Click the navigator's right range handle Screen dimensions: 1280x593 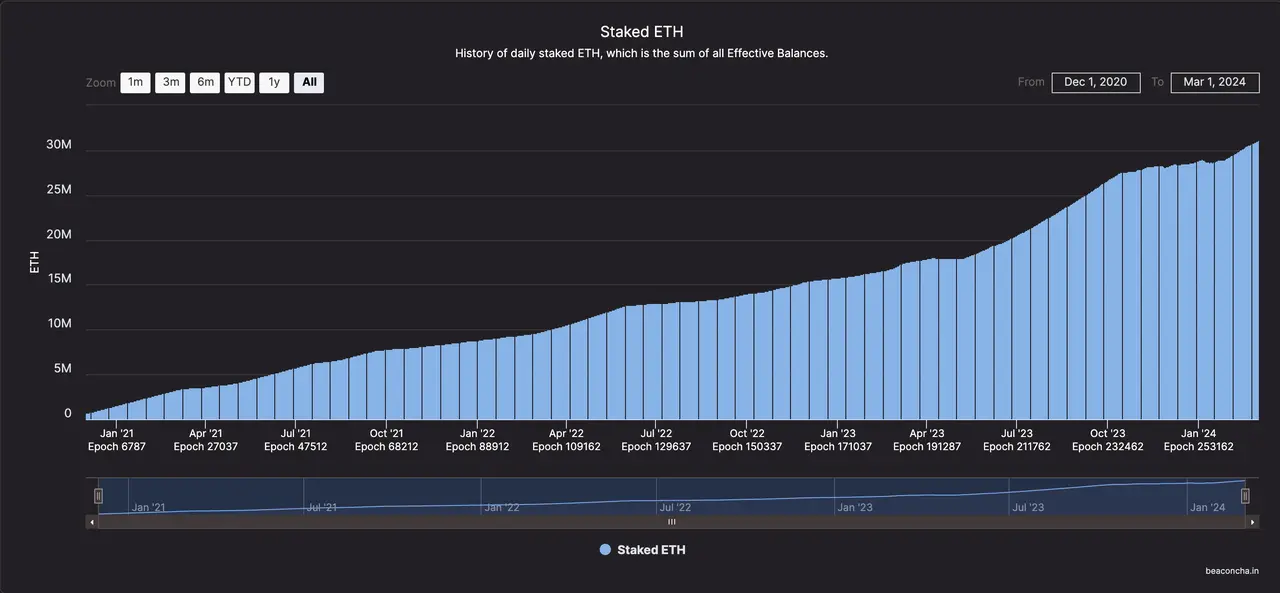coord(1250,495)
